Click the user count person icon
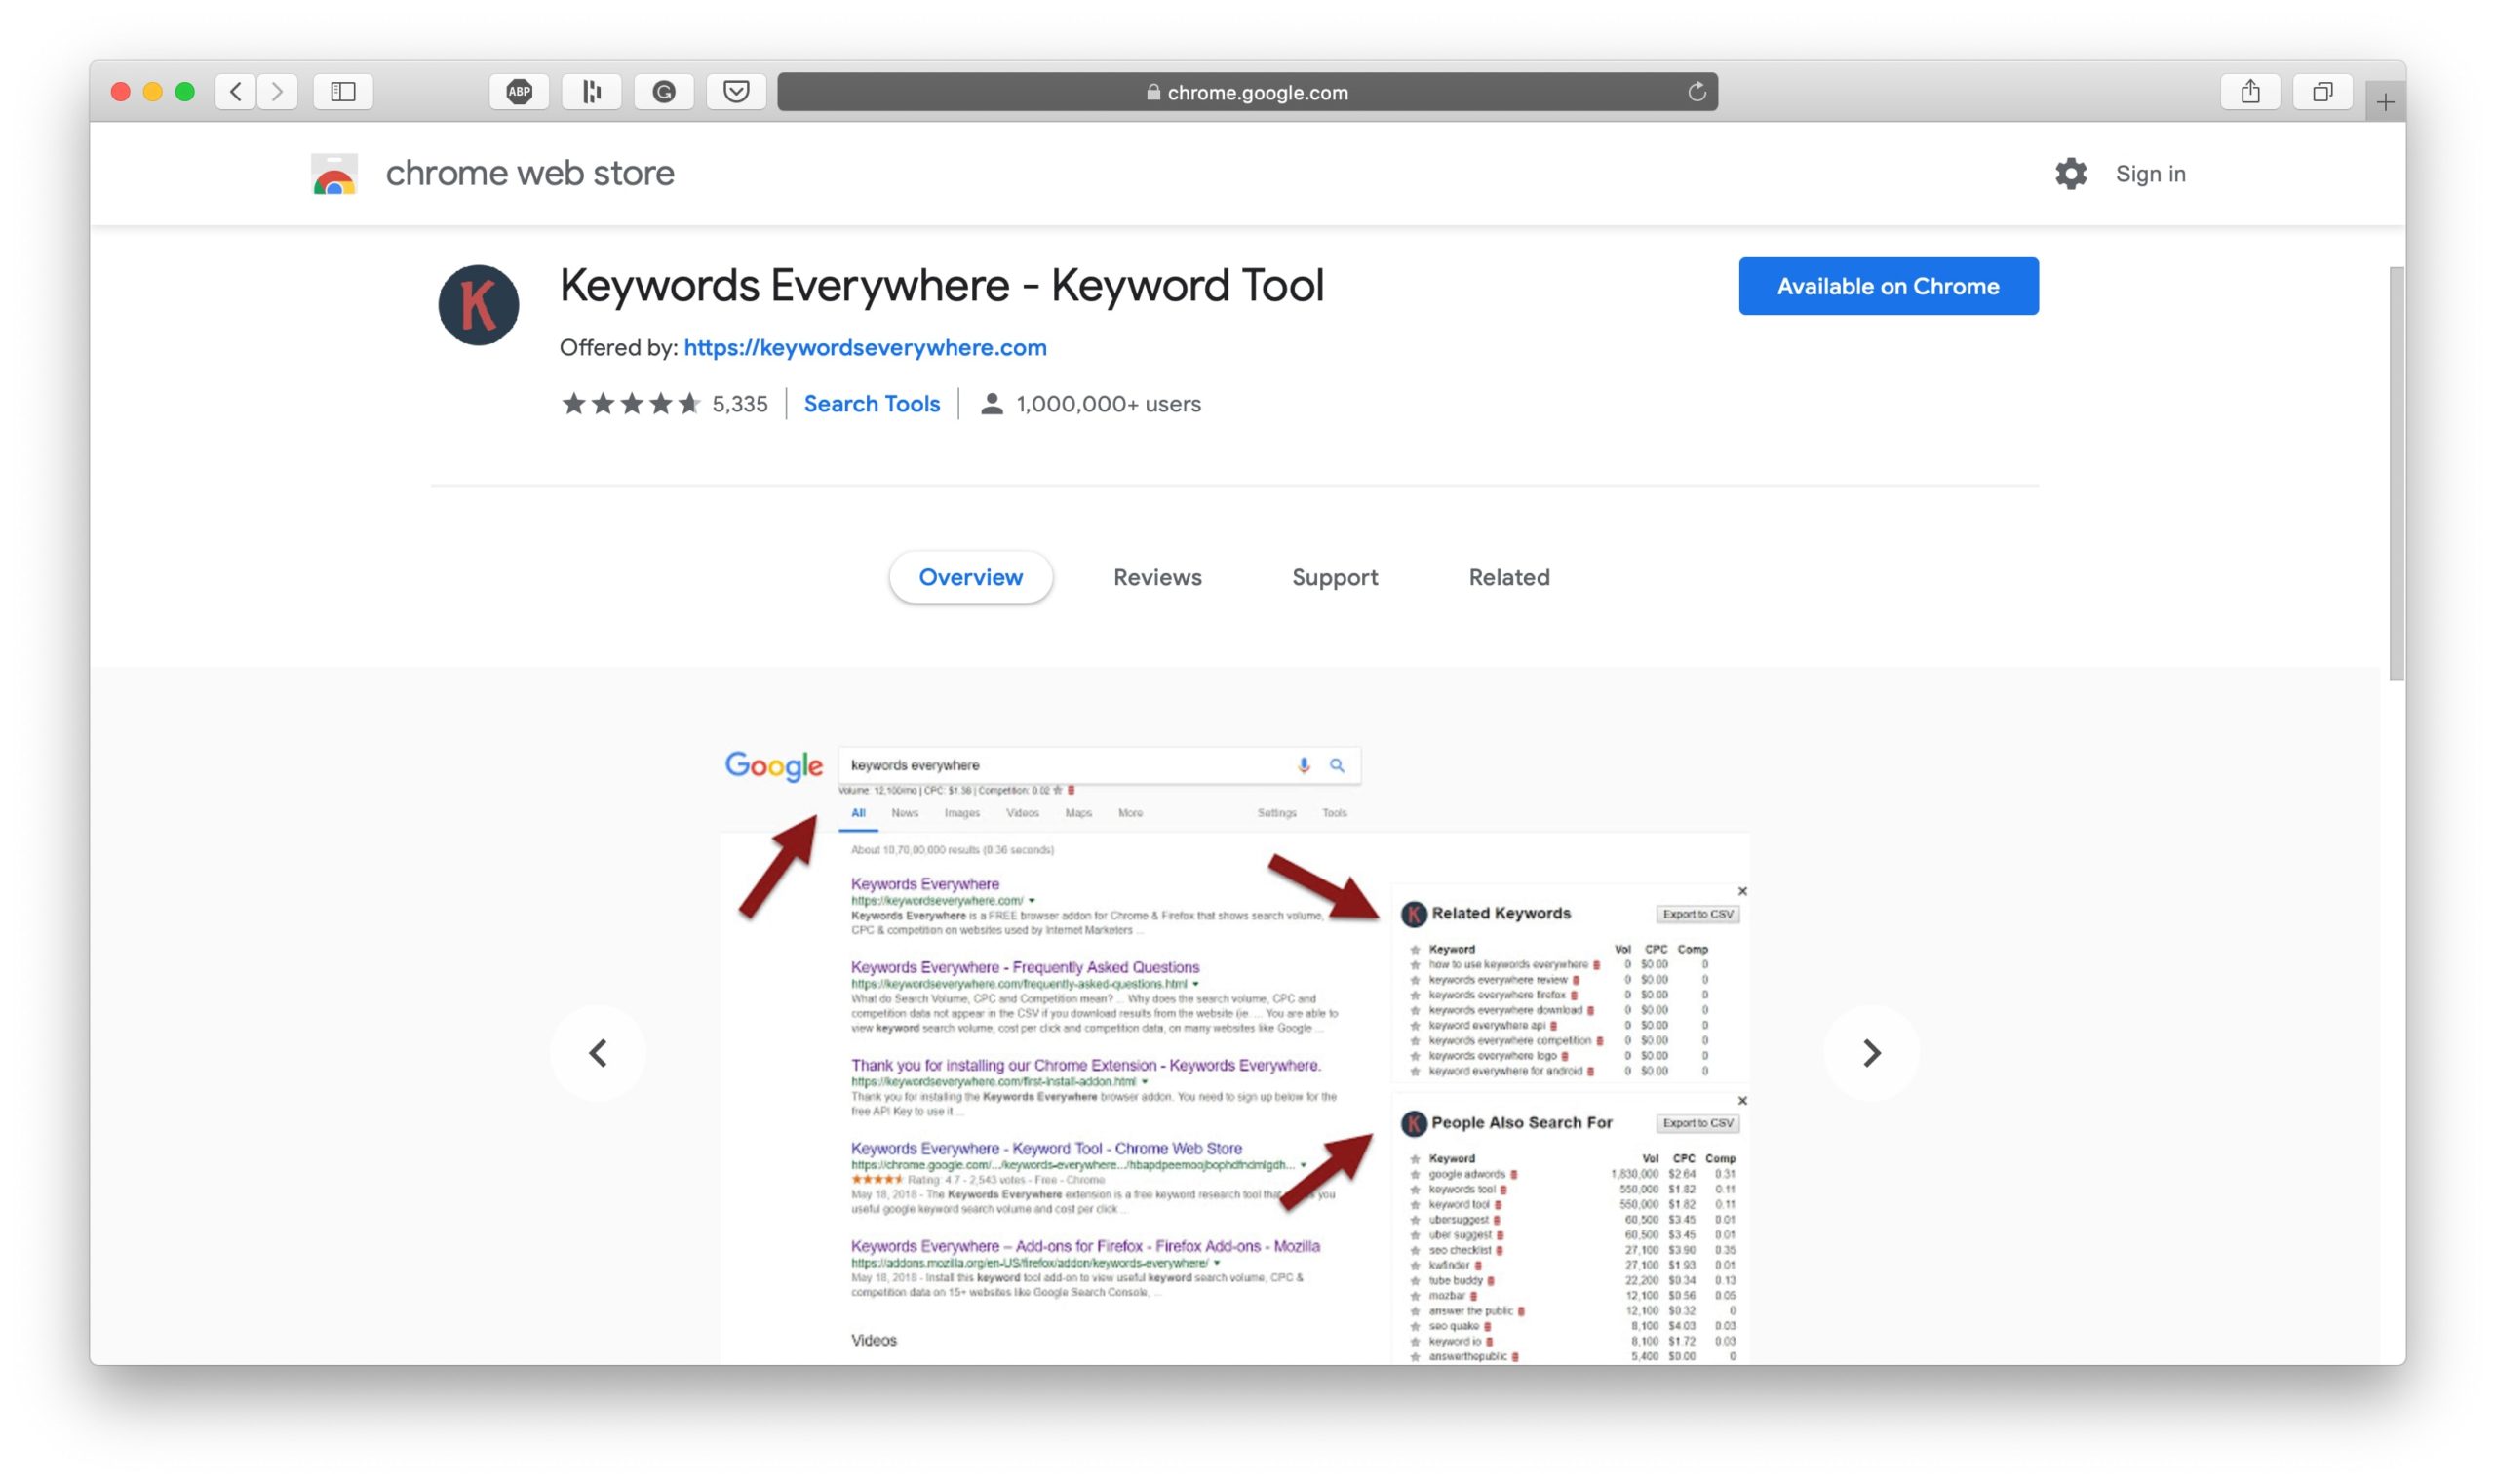 coord(991,404)
